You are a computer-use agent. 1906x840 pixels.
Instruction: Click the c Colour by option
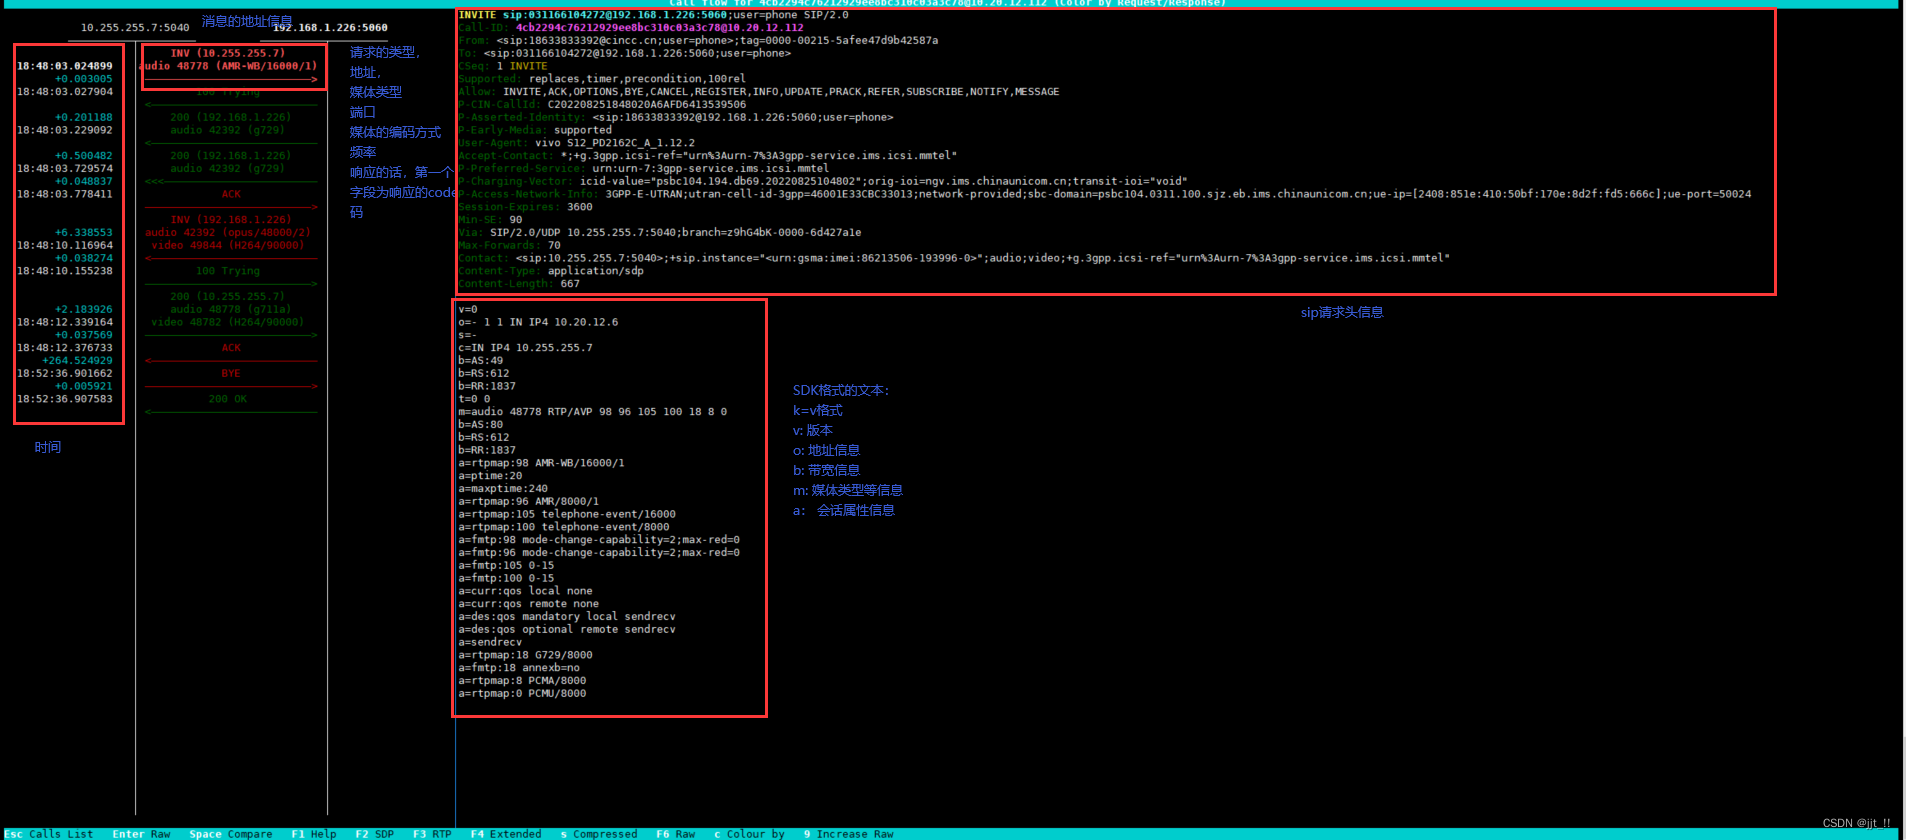749,834
